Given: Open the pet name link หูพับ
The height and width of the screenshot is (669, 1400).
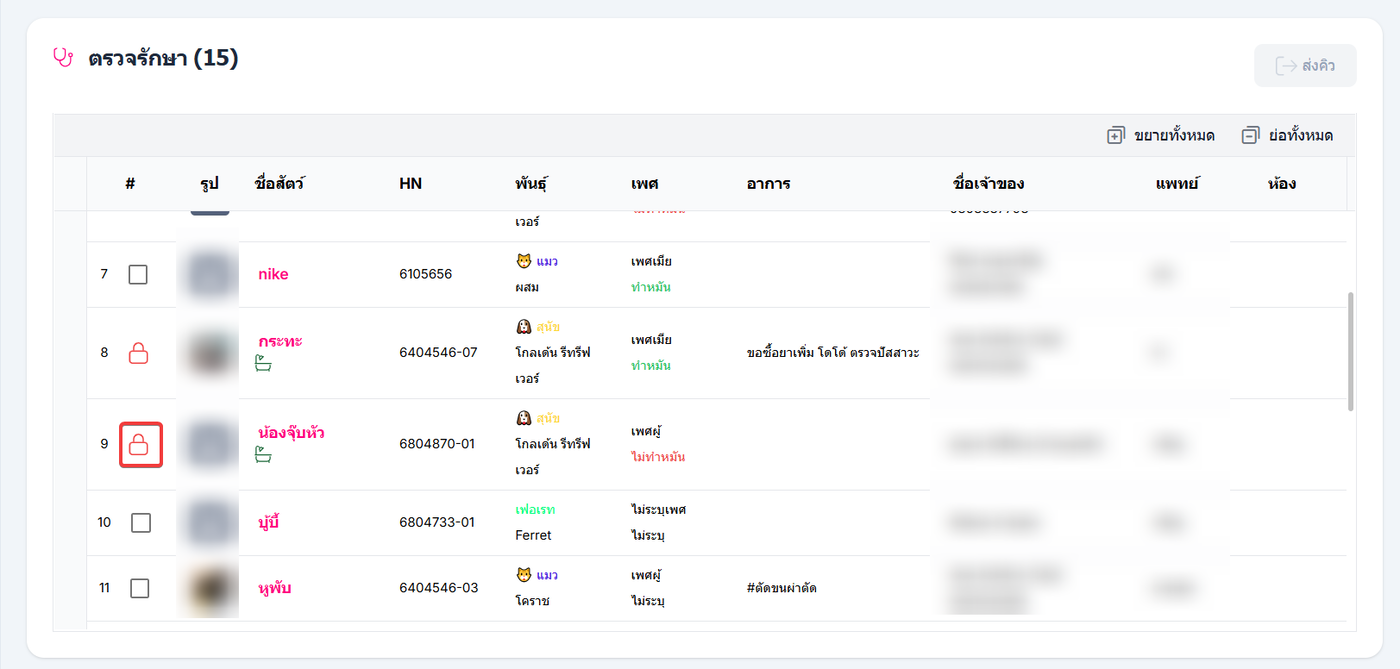Looking at the screenshot, I should click(274, 588).
